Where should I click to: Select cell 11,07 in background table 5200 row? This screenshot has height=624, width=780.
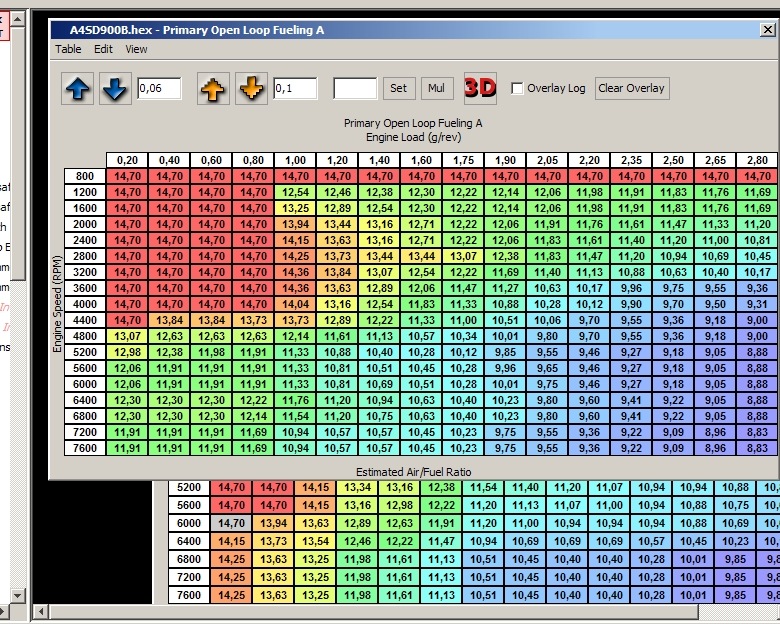point(609,487)
